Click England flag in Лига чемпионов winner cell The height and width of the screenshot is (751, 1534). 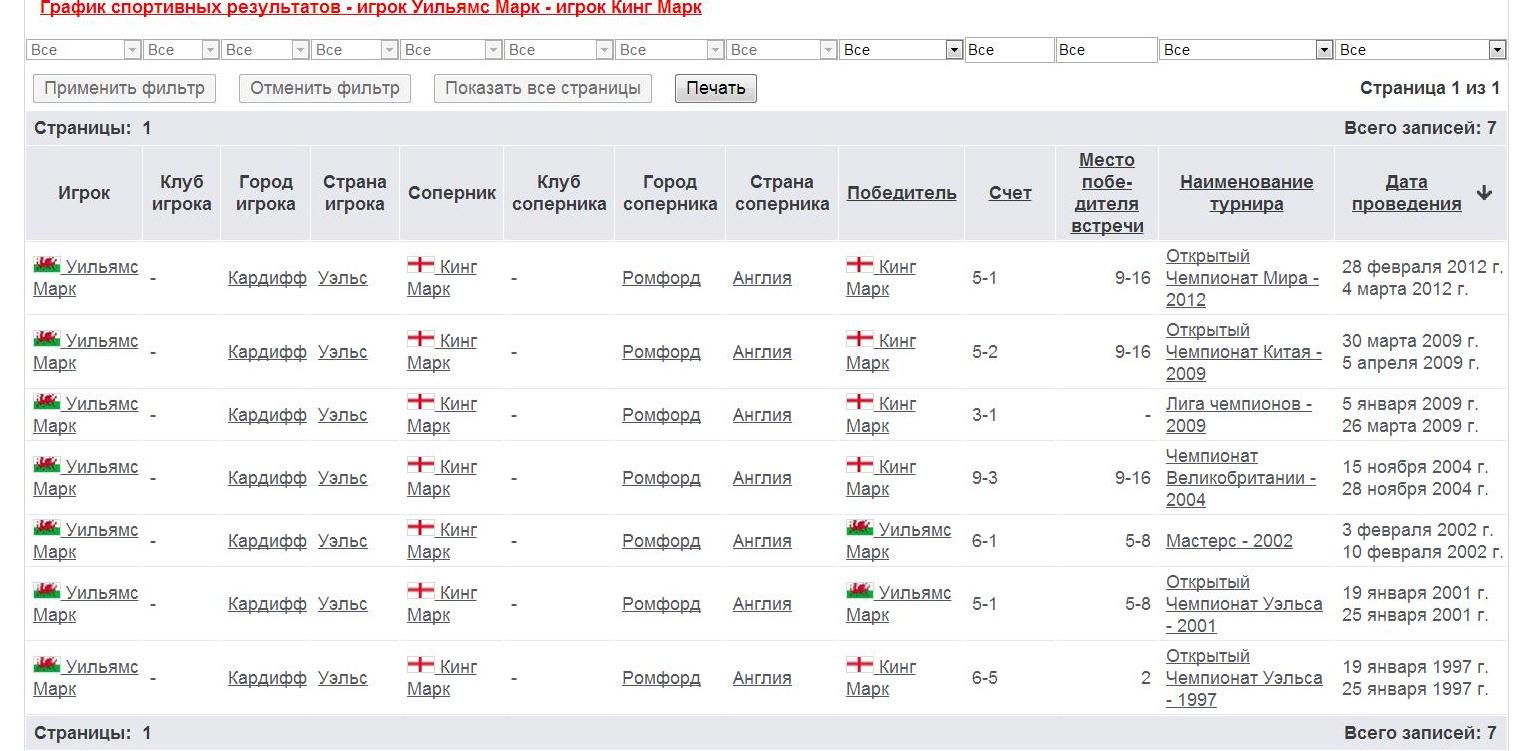coord(860,402)
